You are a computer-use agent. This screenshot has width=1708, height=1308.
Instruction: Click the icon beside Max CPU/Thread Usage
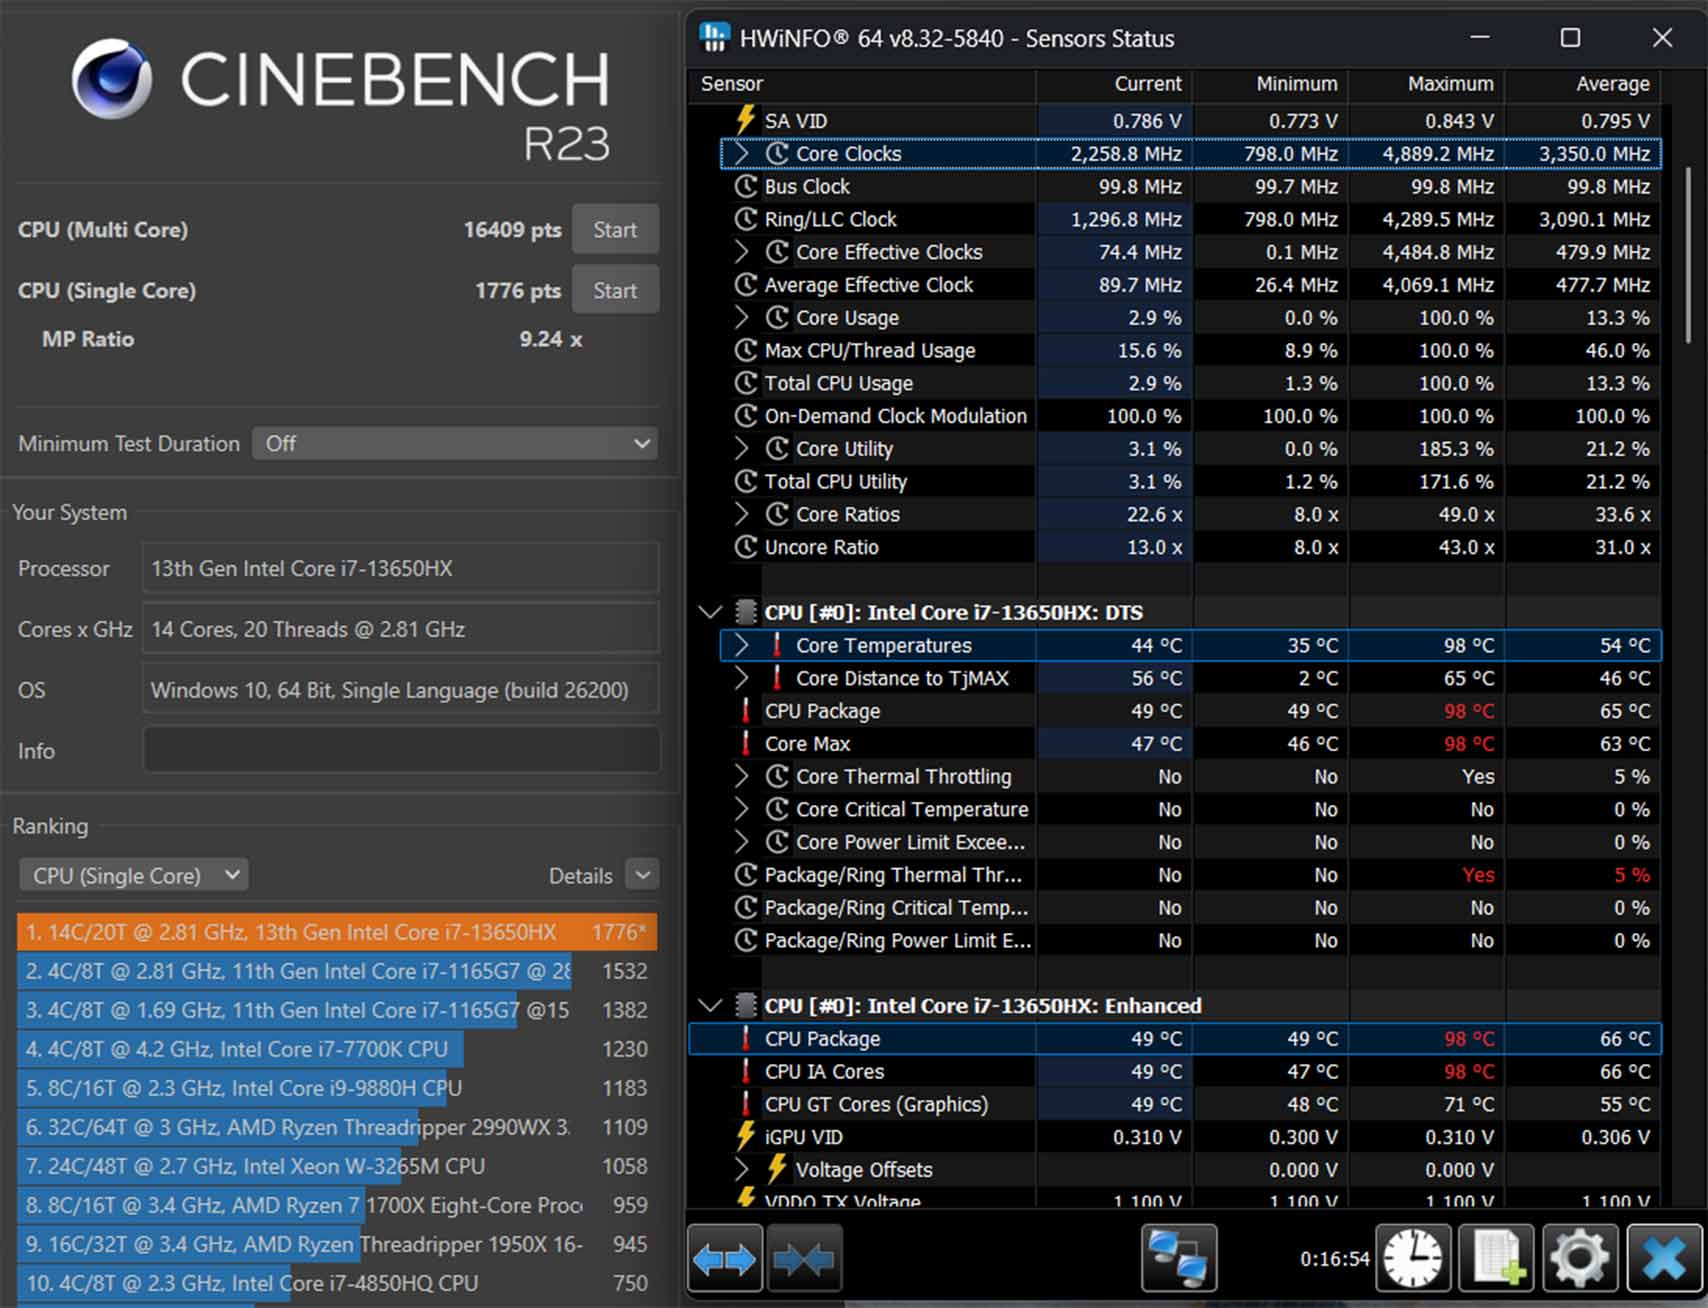click(746, 350)
